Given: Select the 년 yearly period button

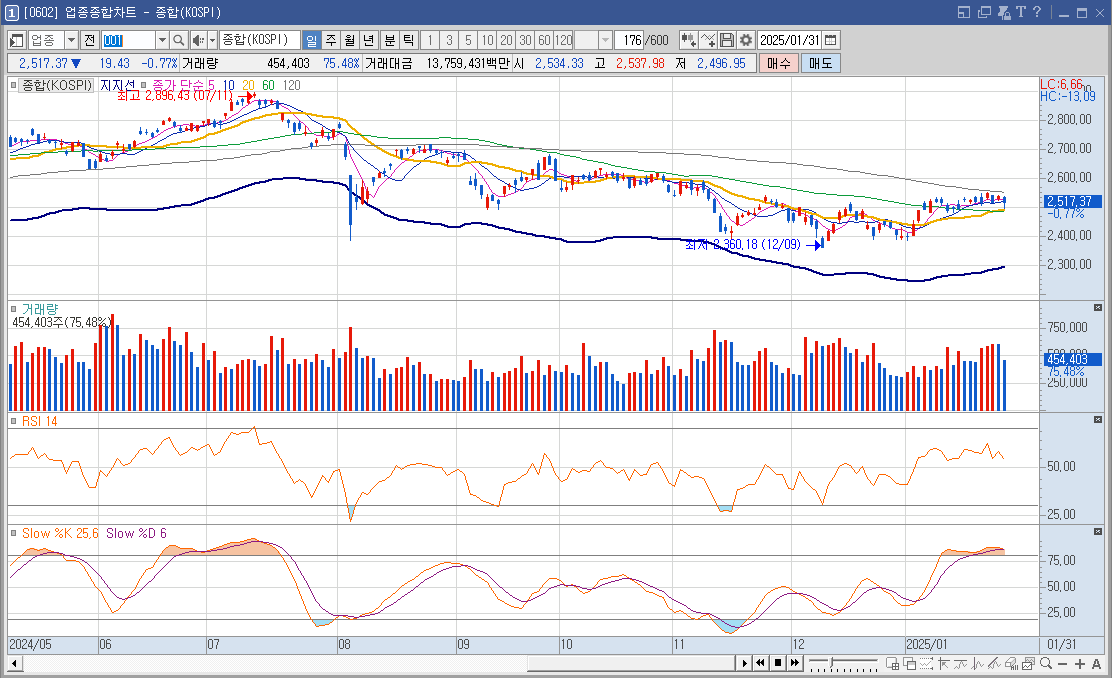Looking at the screenshot, I should [369, 40].
